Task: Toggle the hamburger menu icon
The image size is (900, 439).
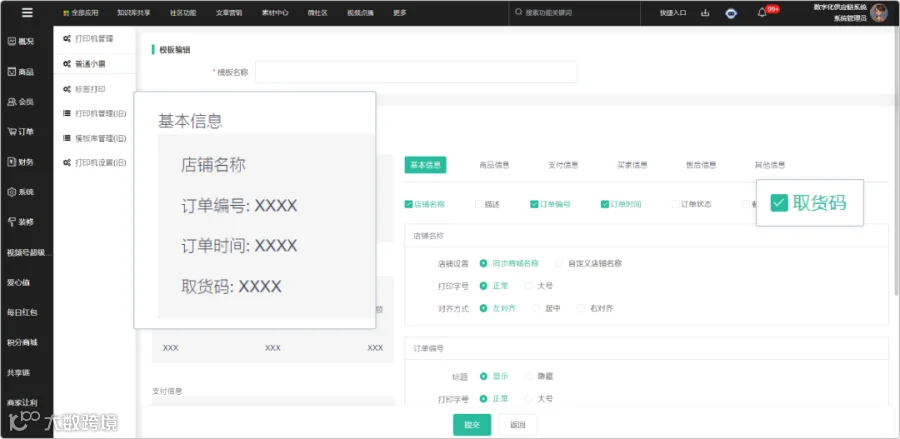Action: pyautogui.click(x=27, y=13)
